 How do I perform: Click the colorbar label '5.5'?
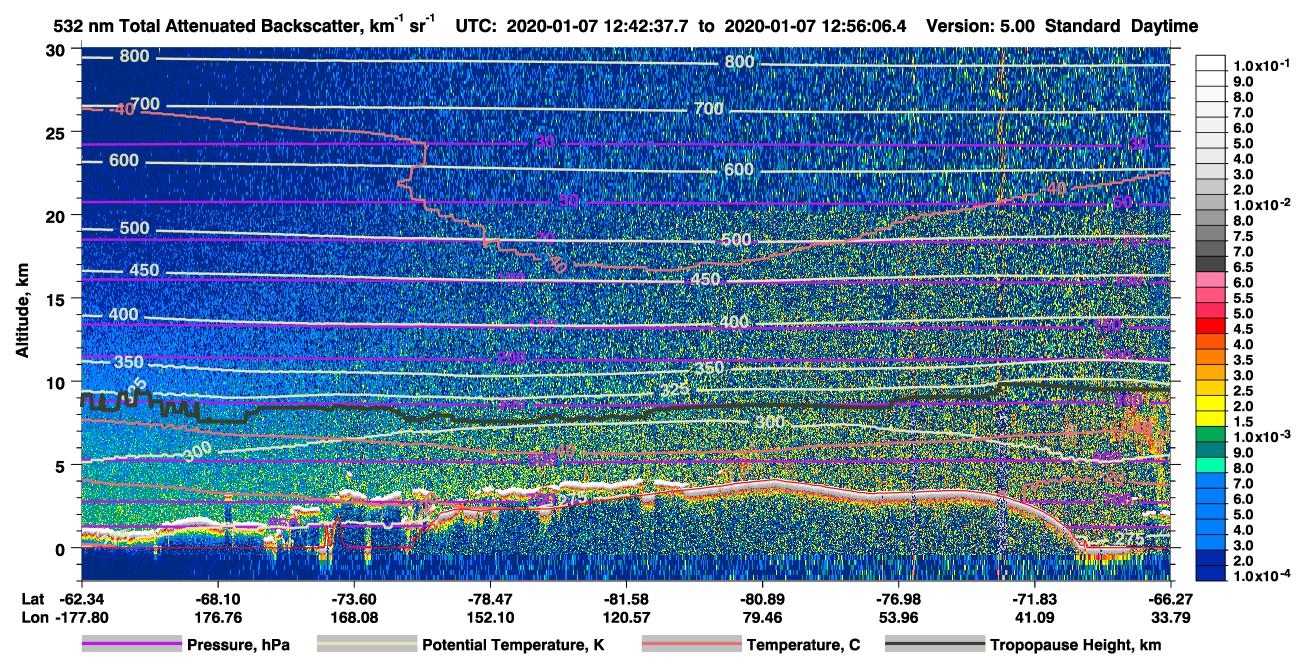1242,298
